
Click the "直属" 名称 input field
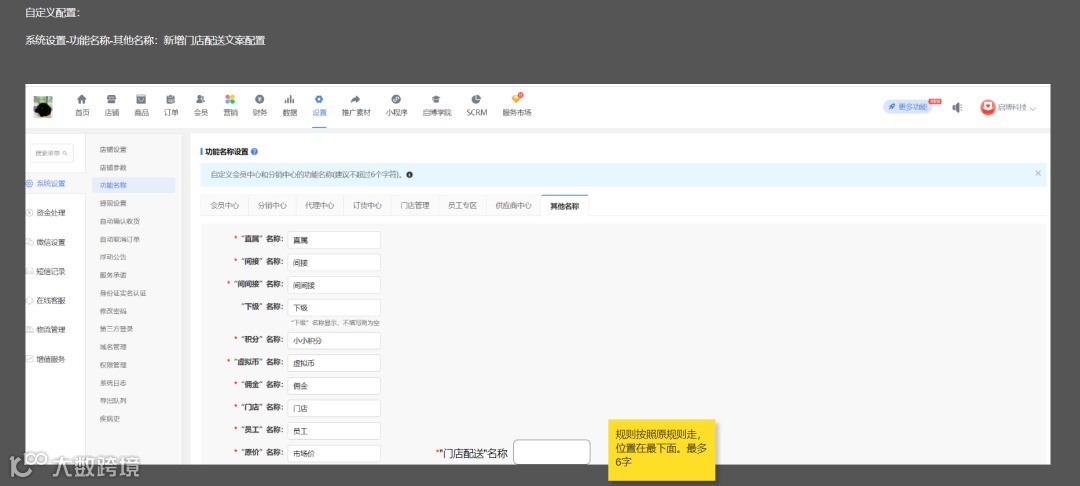pyautogui.click(x=334, y=240)
